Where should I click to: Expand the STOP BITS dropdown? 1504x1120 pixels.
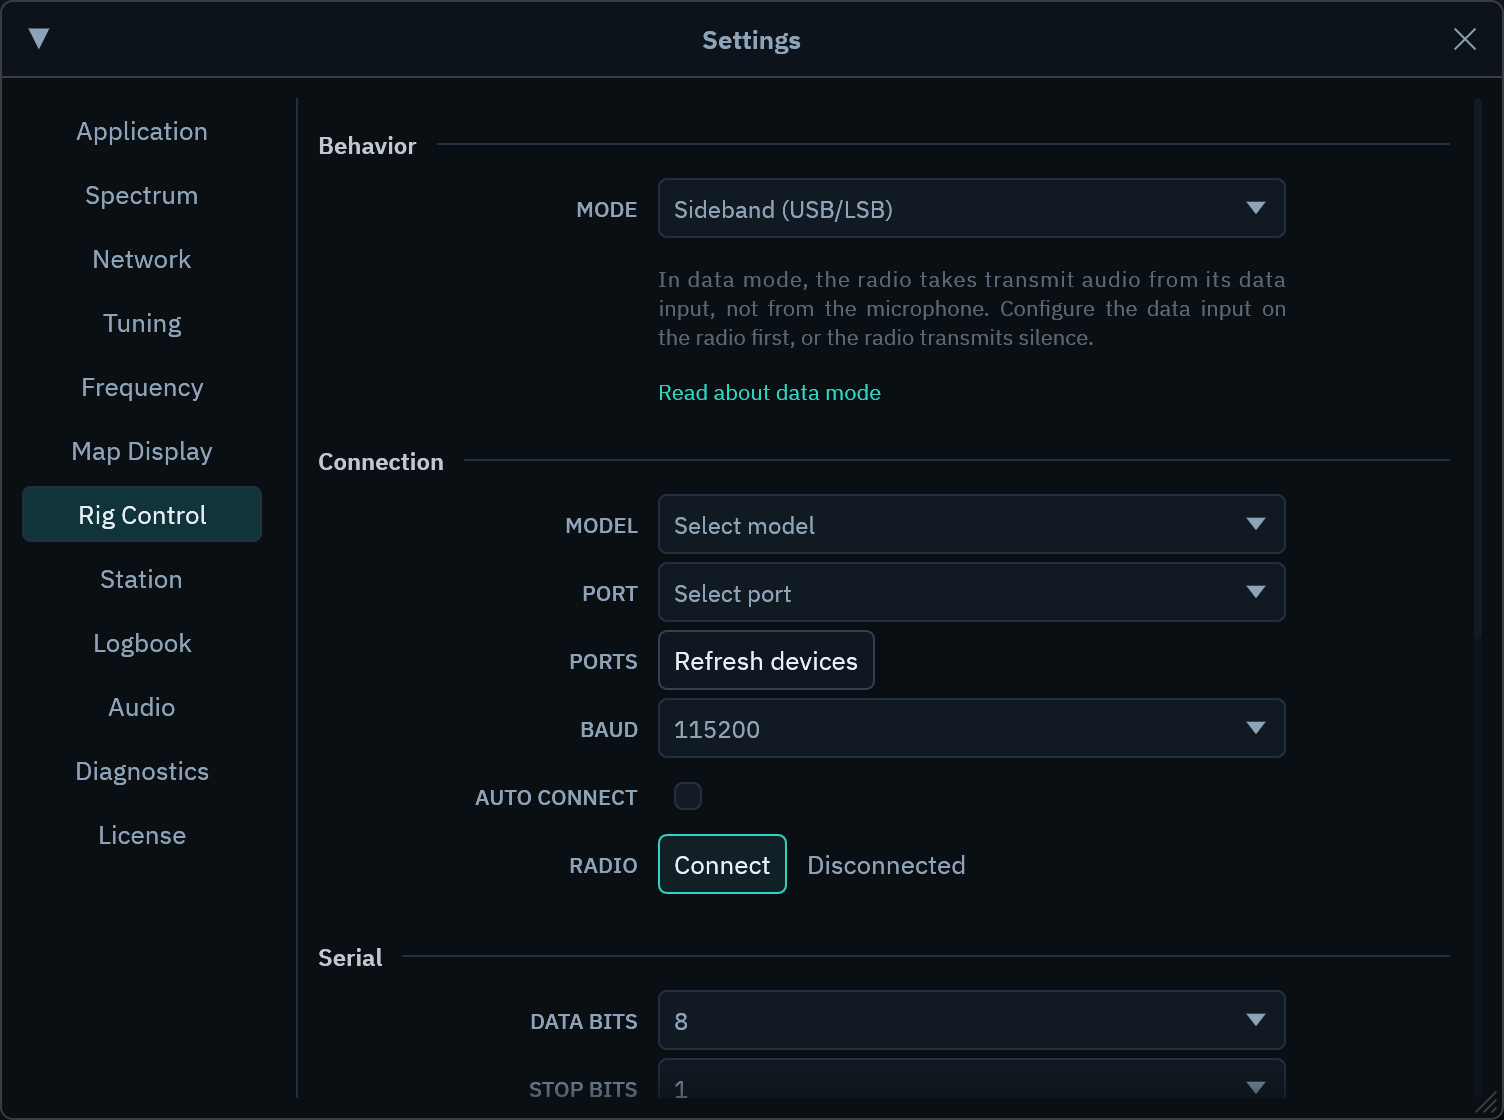[x=971, y=1080]
